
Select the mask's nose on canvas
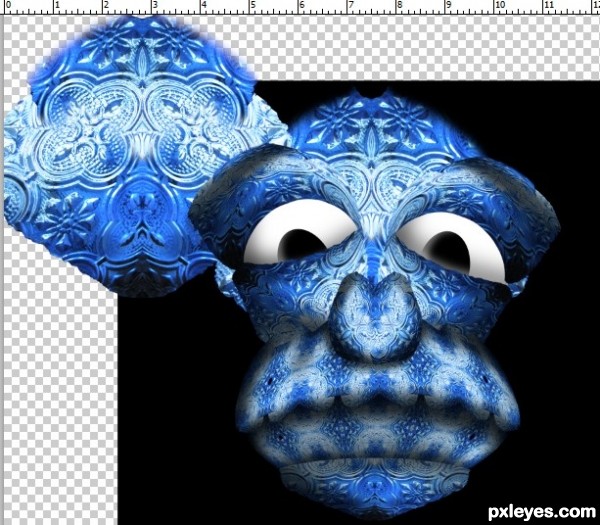point(377,317)
